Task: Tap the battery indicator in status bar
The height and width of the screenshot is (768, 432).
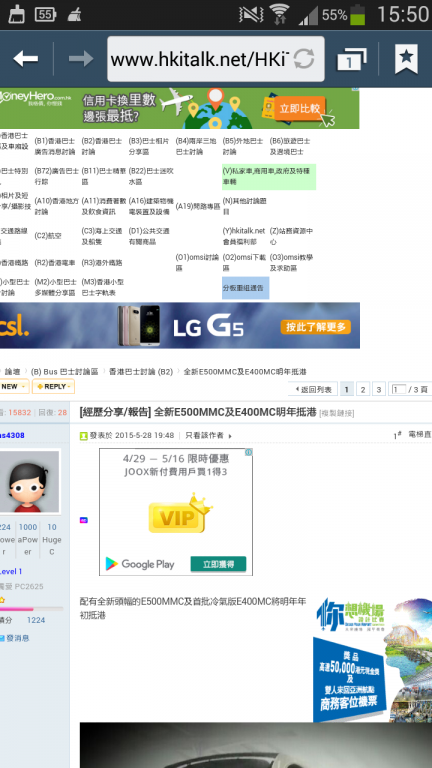Action: [358, 14]
